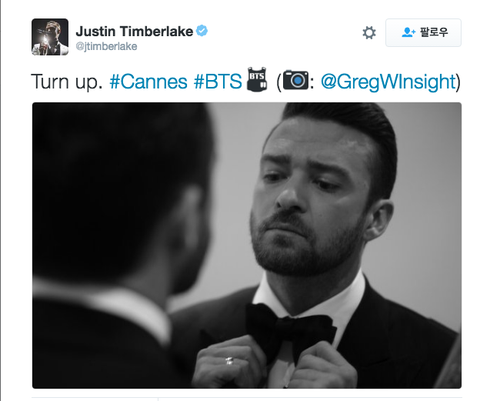This screenshot has height=401, width=480.
Task: Visit the @GregWInsight mention
Action: (x=388, y=82)
